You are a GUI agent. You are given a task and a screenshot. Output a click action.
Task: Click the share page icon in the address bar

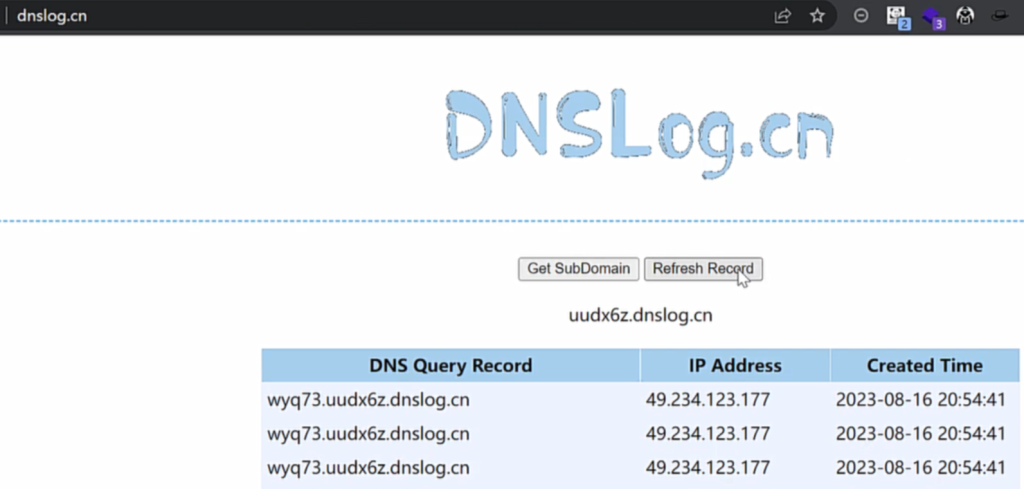(x=782, y=16)
